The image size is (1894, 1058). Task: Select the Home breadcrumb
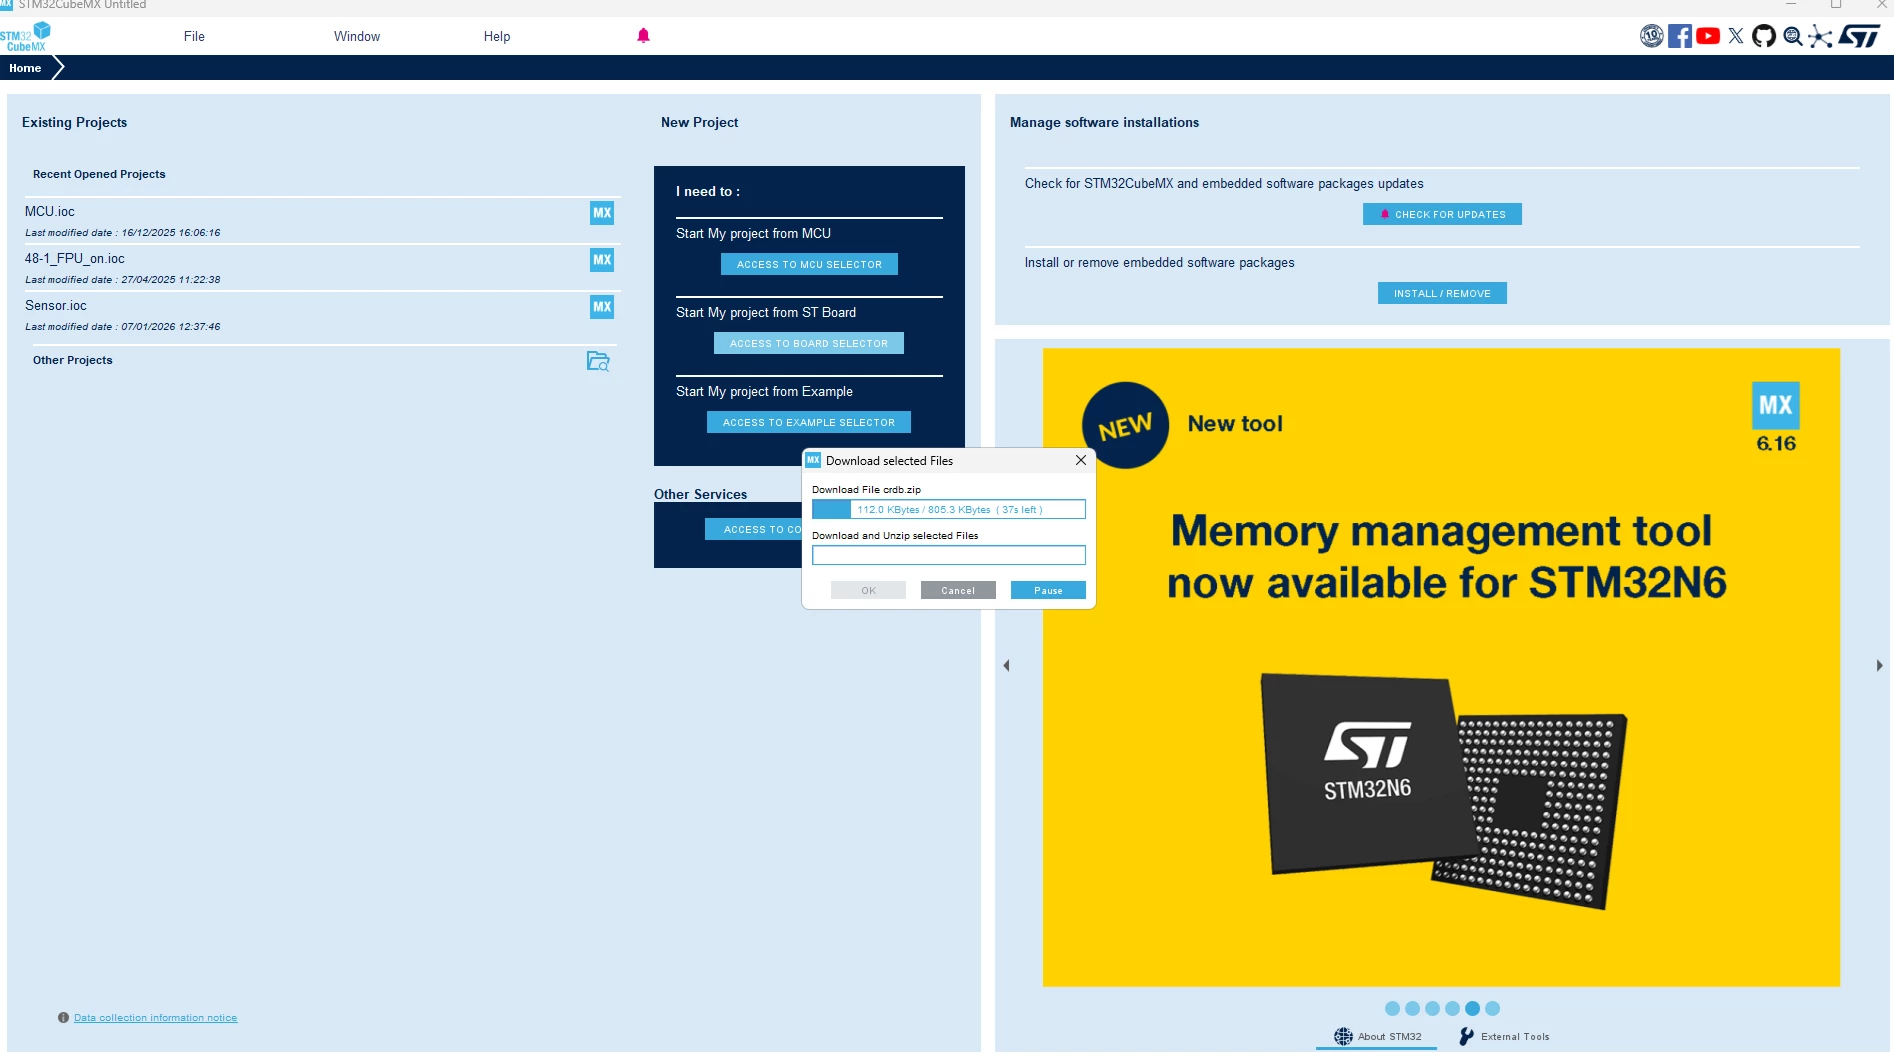pos(25,68)
